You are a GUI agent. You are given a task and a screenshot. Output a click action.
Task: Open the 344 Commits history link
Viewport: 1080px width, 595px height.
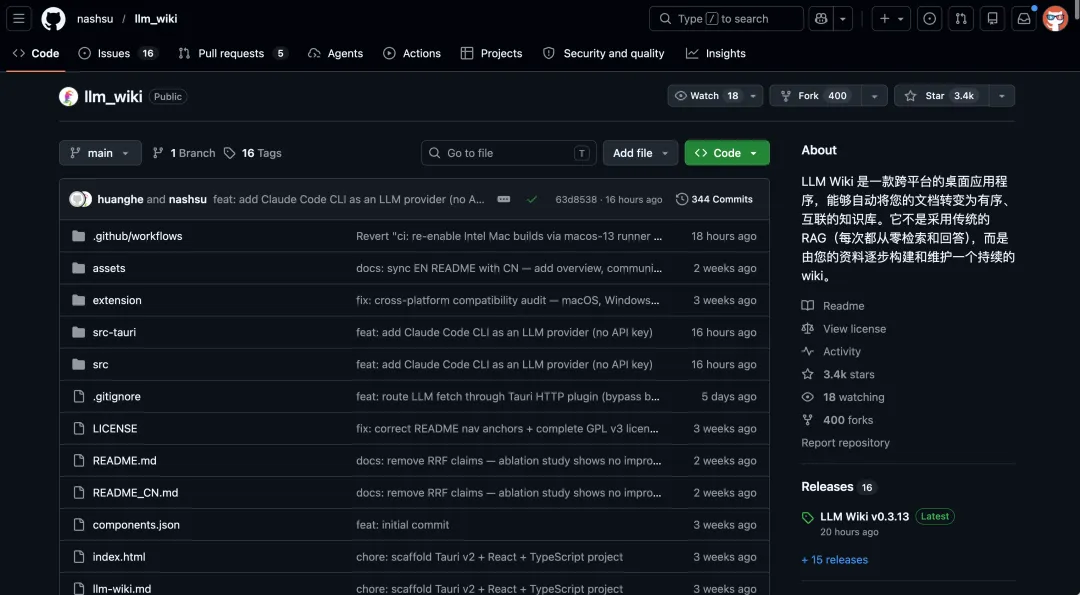[714, 199]
